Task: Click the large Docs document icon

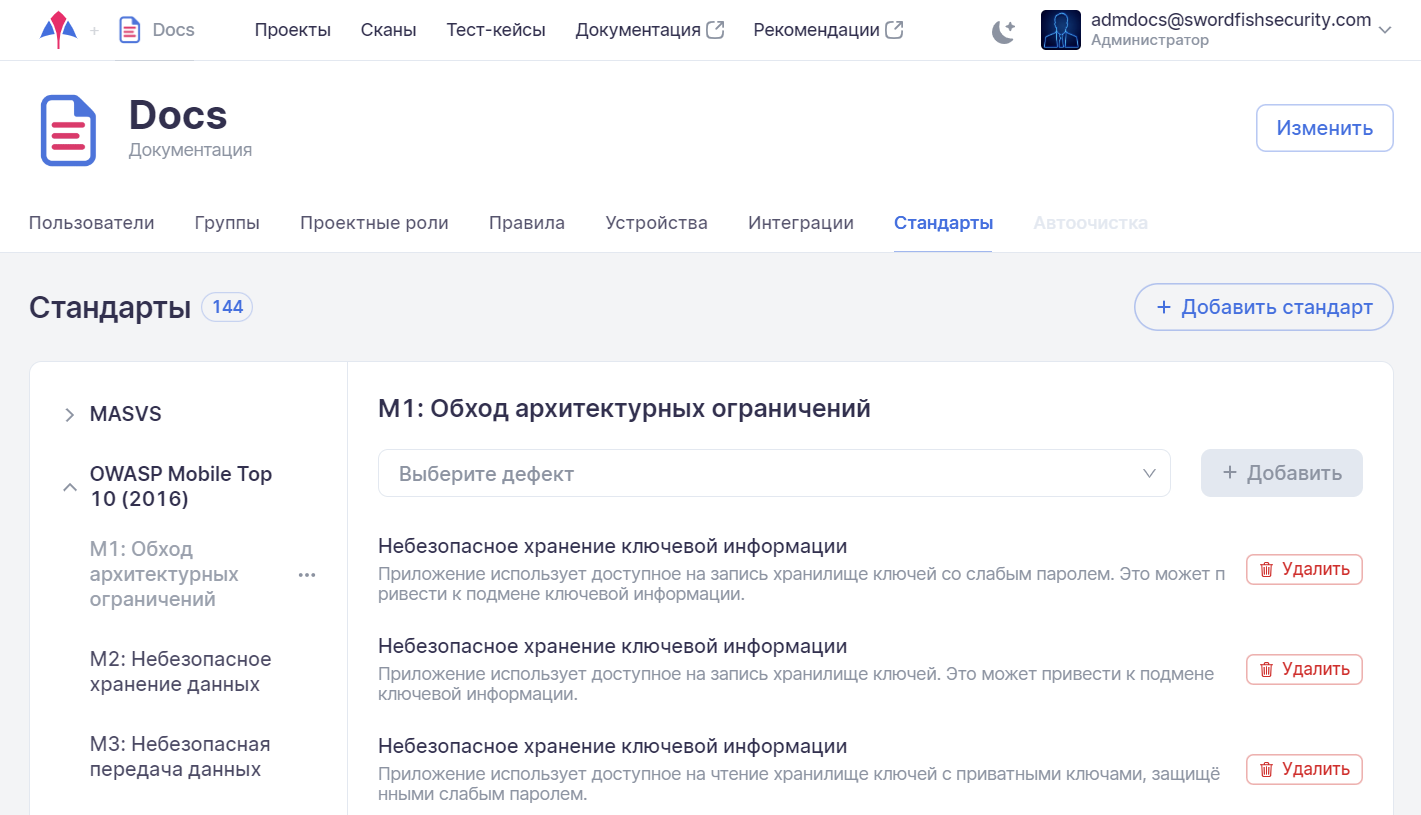Action: (68, 130)
